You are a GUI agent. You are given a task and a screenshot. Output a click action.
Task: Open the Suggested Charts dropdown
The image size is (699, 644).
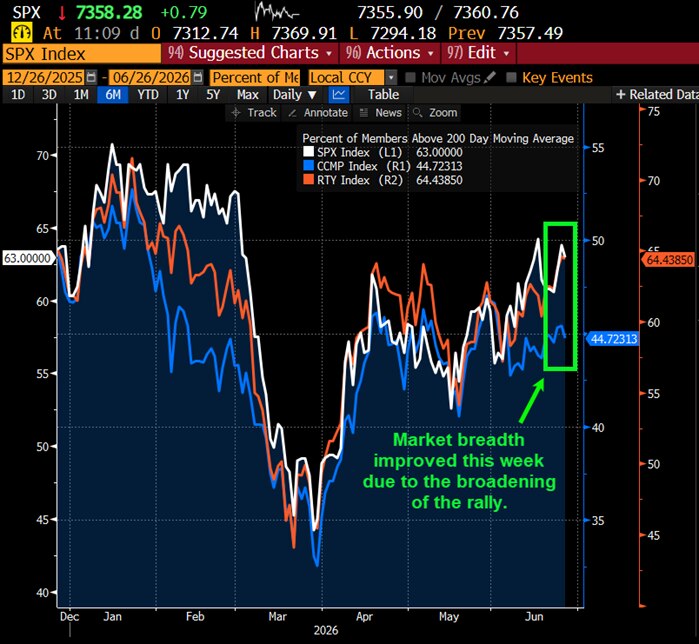point(251,53)
